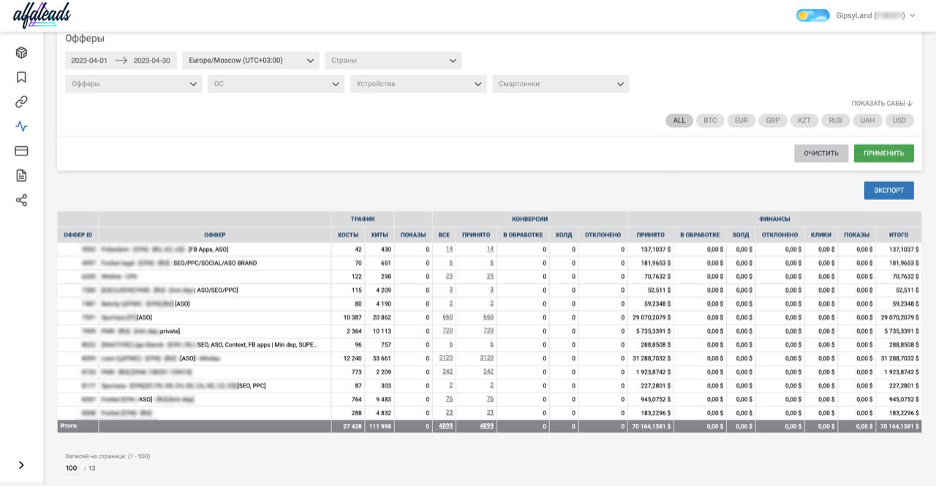Click hits value 53 661

381,358
